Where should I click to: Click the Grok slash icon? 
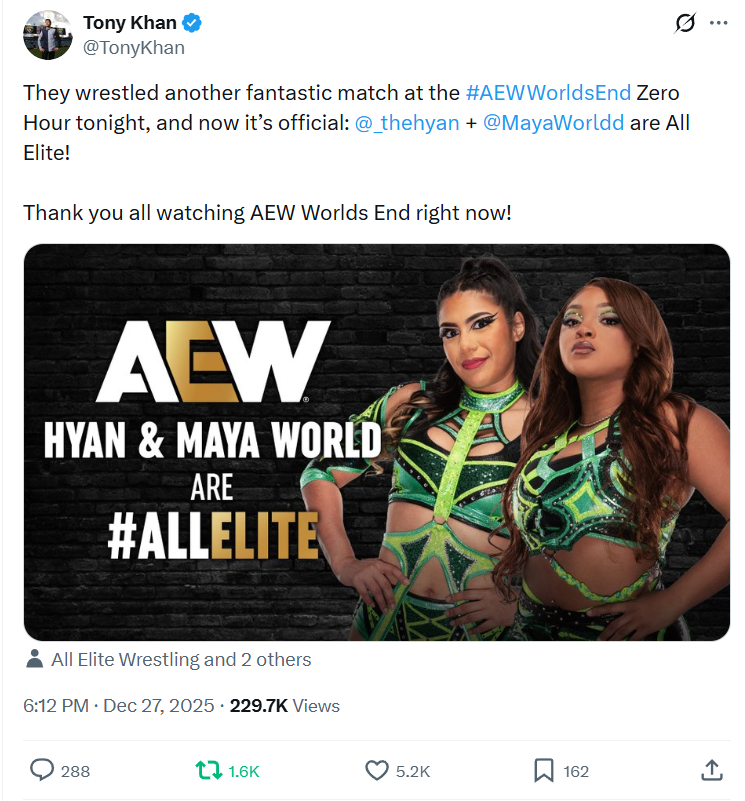click(x=685, y=23)
